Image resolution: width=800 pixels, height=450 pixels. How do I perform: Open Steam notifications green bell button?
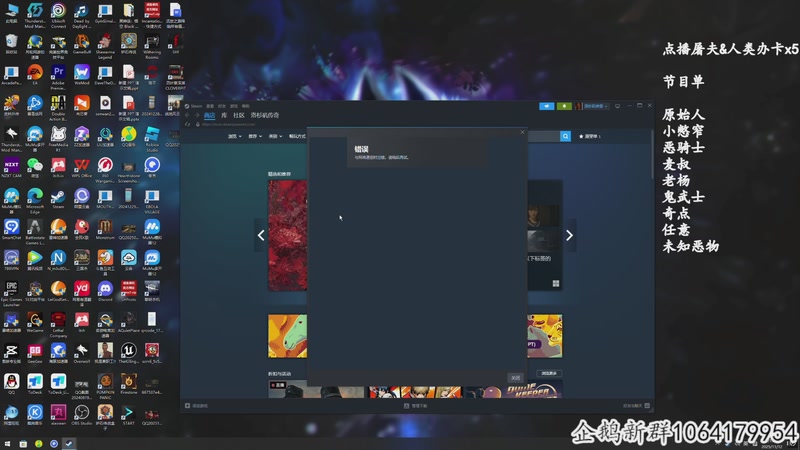click(x=564, y=106)
